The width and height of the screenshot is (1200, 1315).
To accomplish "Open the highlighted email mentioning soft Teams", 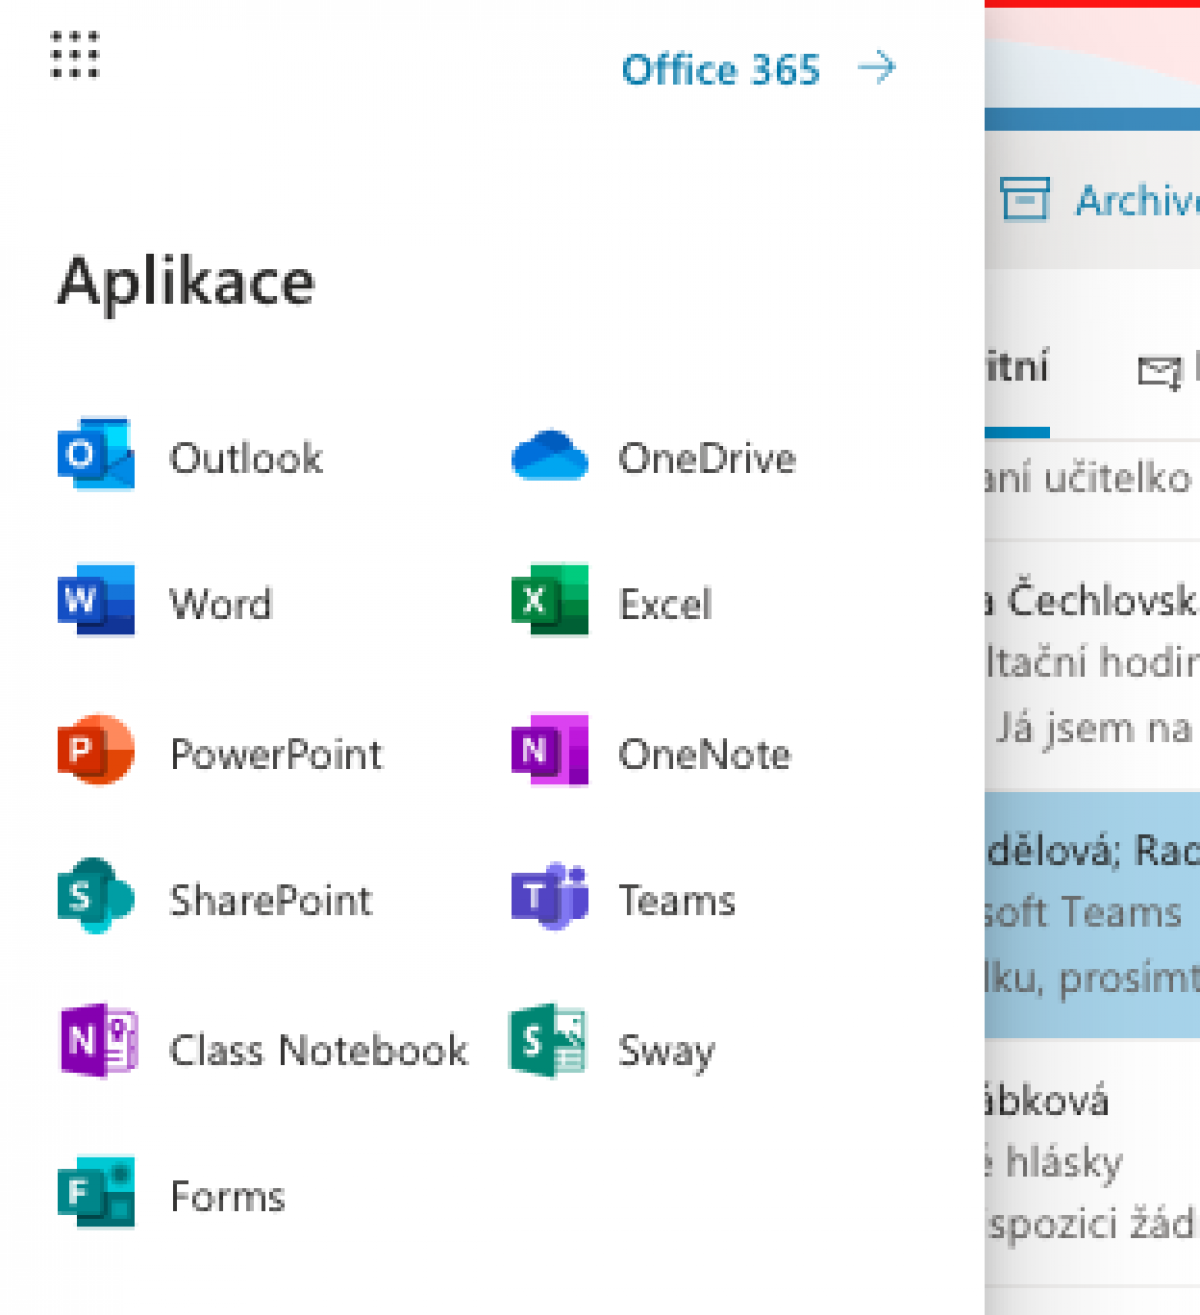I will coord(1092,914).
